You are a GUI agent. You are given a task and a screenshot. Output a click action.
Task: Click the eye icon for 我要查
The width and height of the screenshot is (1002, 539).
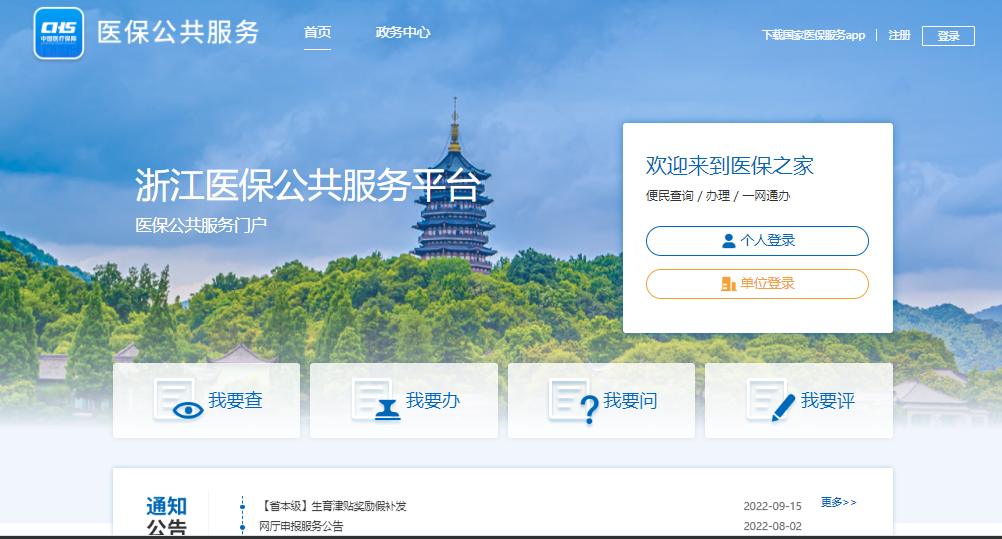[186, 409]
